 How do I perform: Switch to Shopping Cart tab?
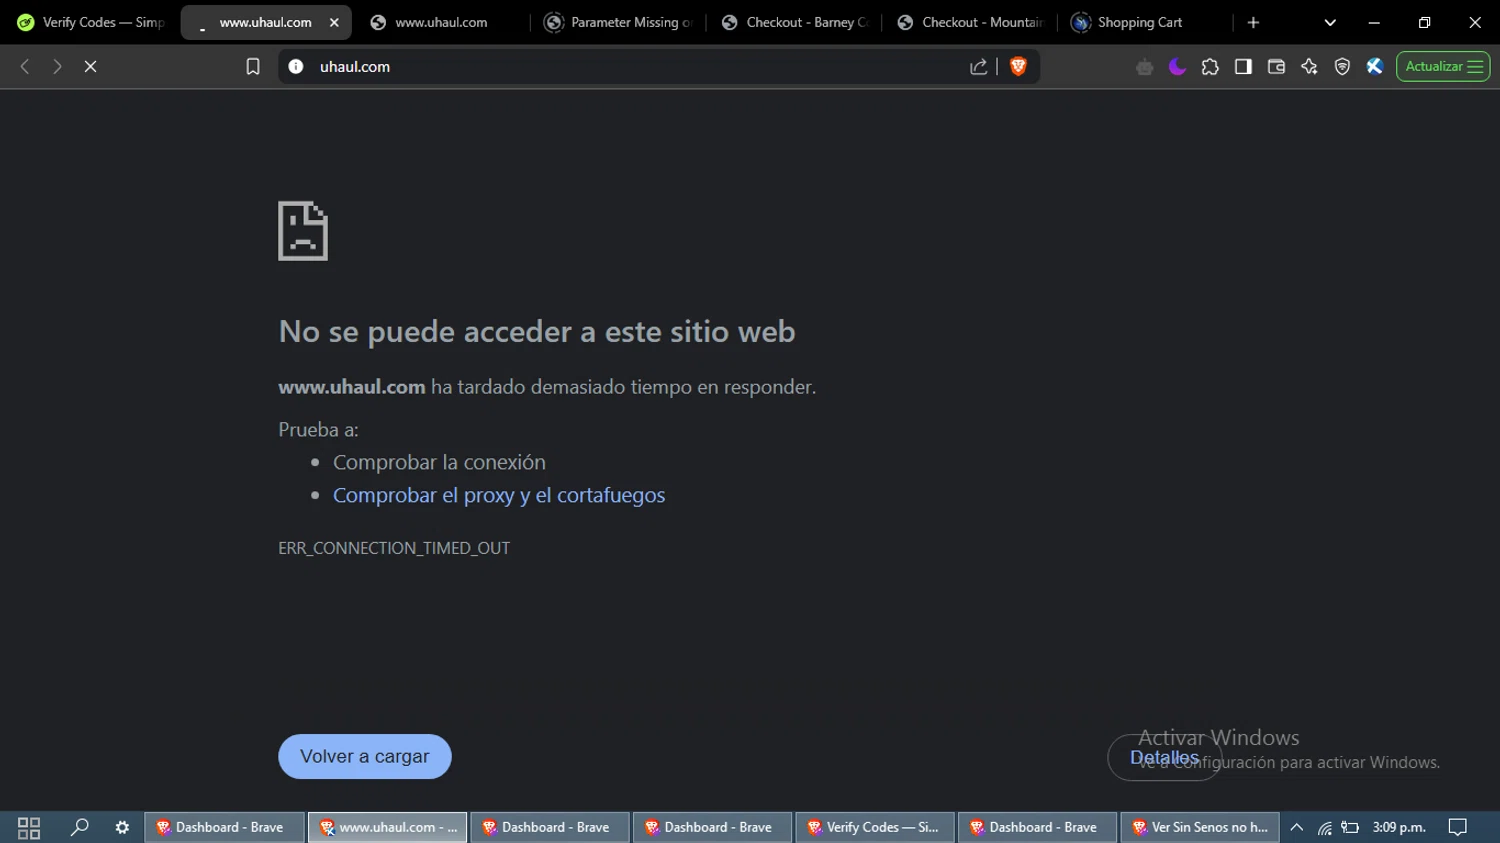[x=1146, y=22]
